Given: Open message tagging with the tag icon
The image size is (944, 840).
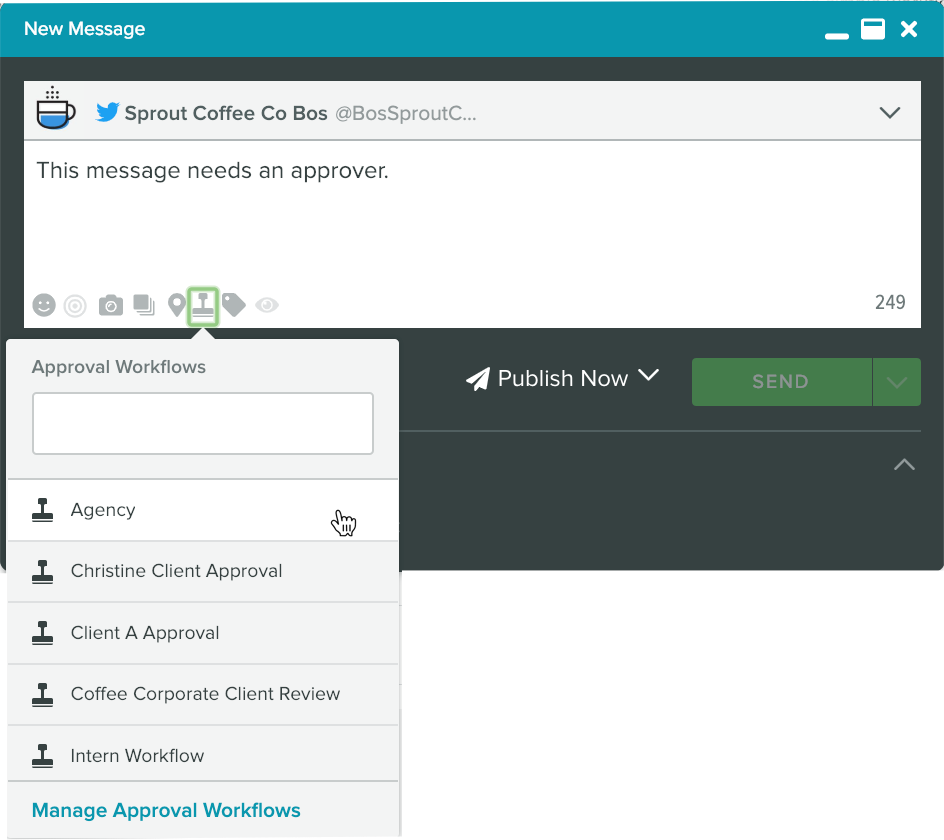Looking at the screenshot, I should pyautogui.click(x=234, y=305).
